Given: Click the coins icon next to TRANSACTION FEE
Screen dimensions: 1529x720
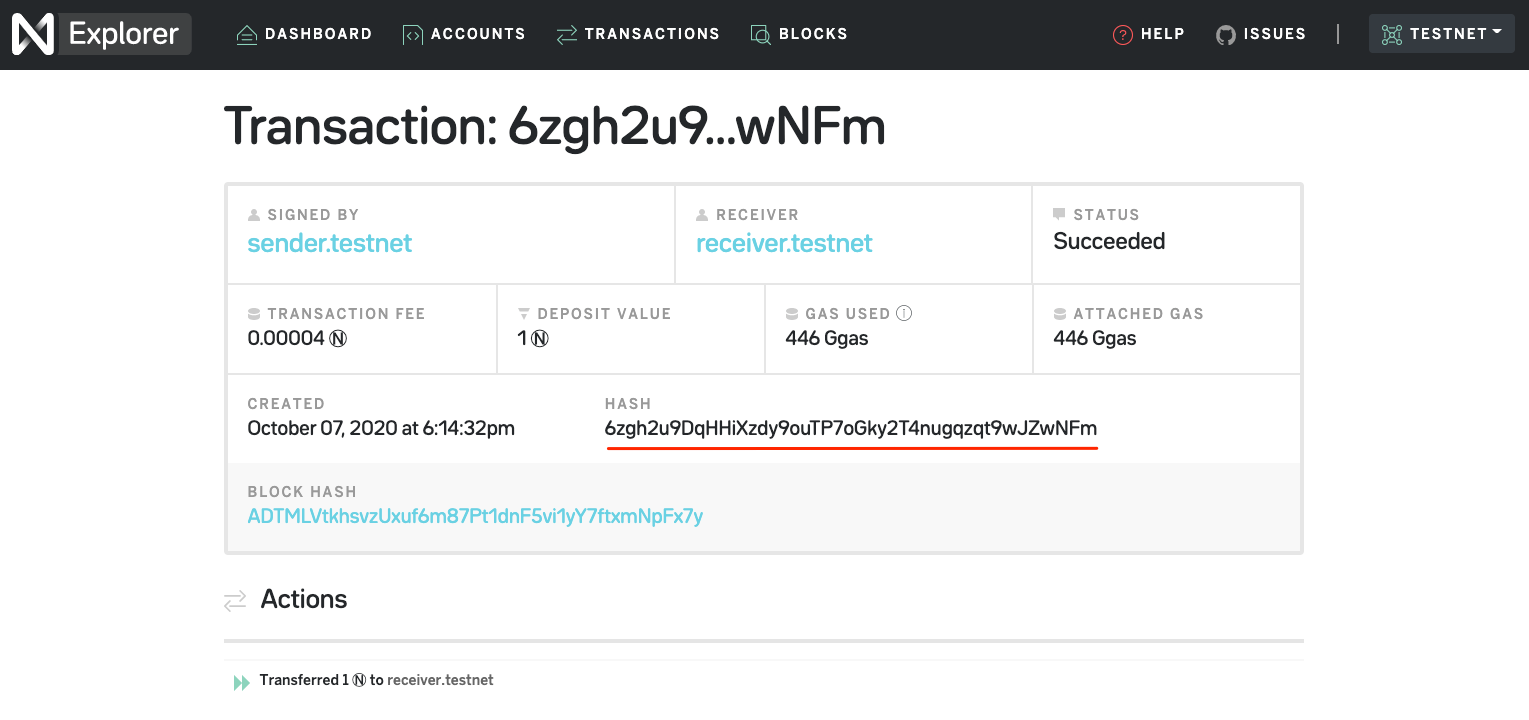Looking at the screenshot, I should (x=255, y=313).
